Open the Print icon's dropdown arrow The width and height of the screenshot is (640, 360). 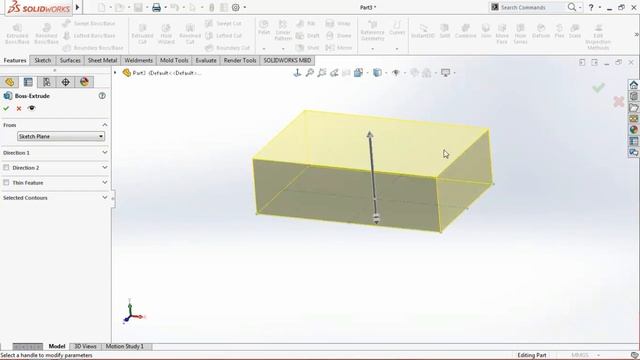click(x=165, y=7)
